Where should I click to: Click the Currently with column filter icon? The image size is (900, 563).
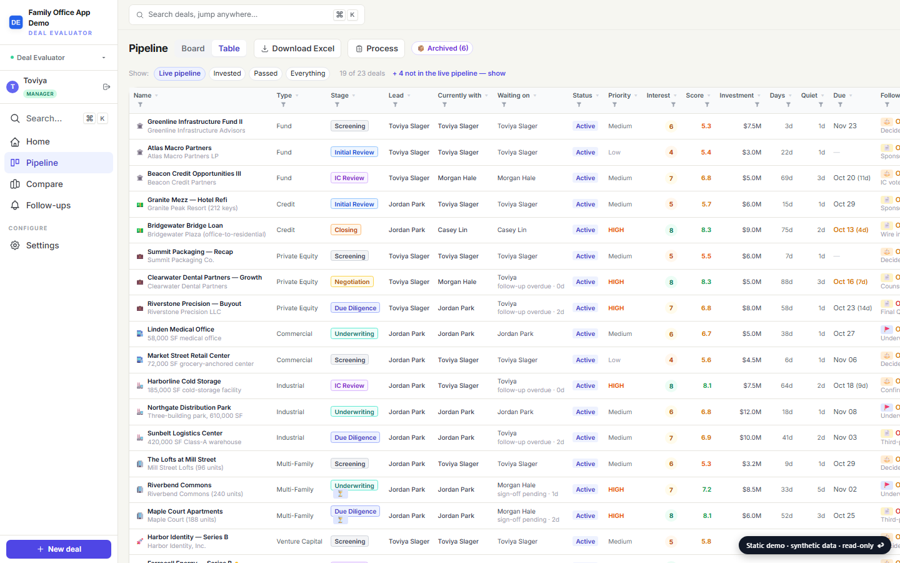pyautogui.click(x=444, y=104)
